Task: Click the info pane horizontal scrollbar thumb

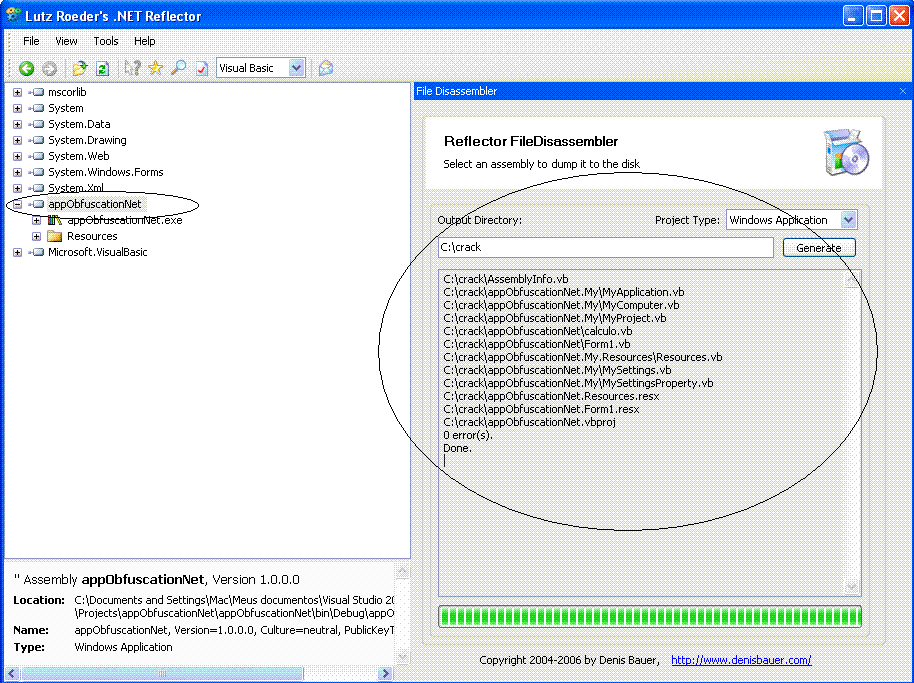Action: pos(163,674)
